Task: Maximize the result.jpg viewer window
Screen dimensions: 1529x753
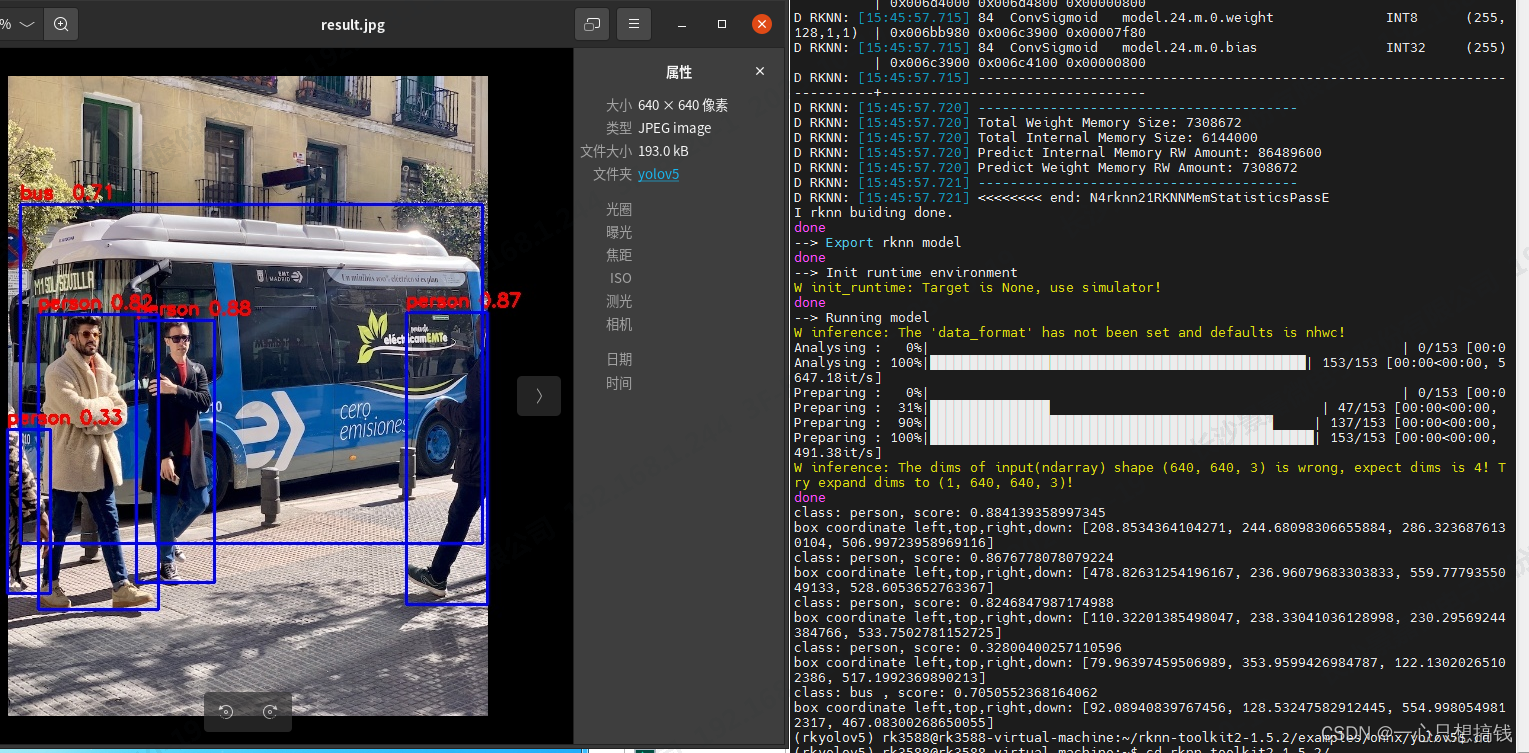Action: (722, 25)
